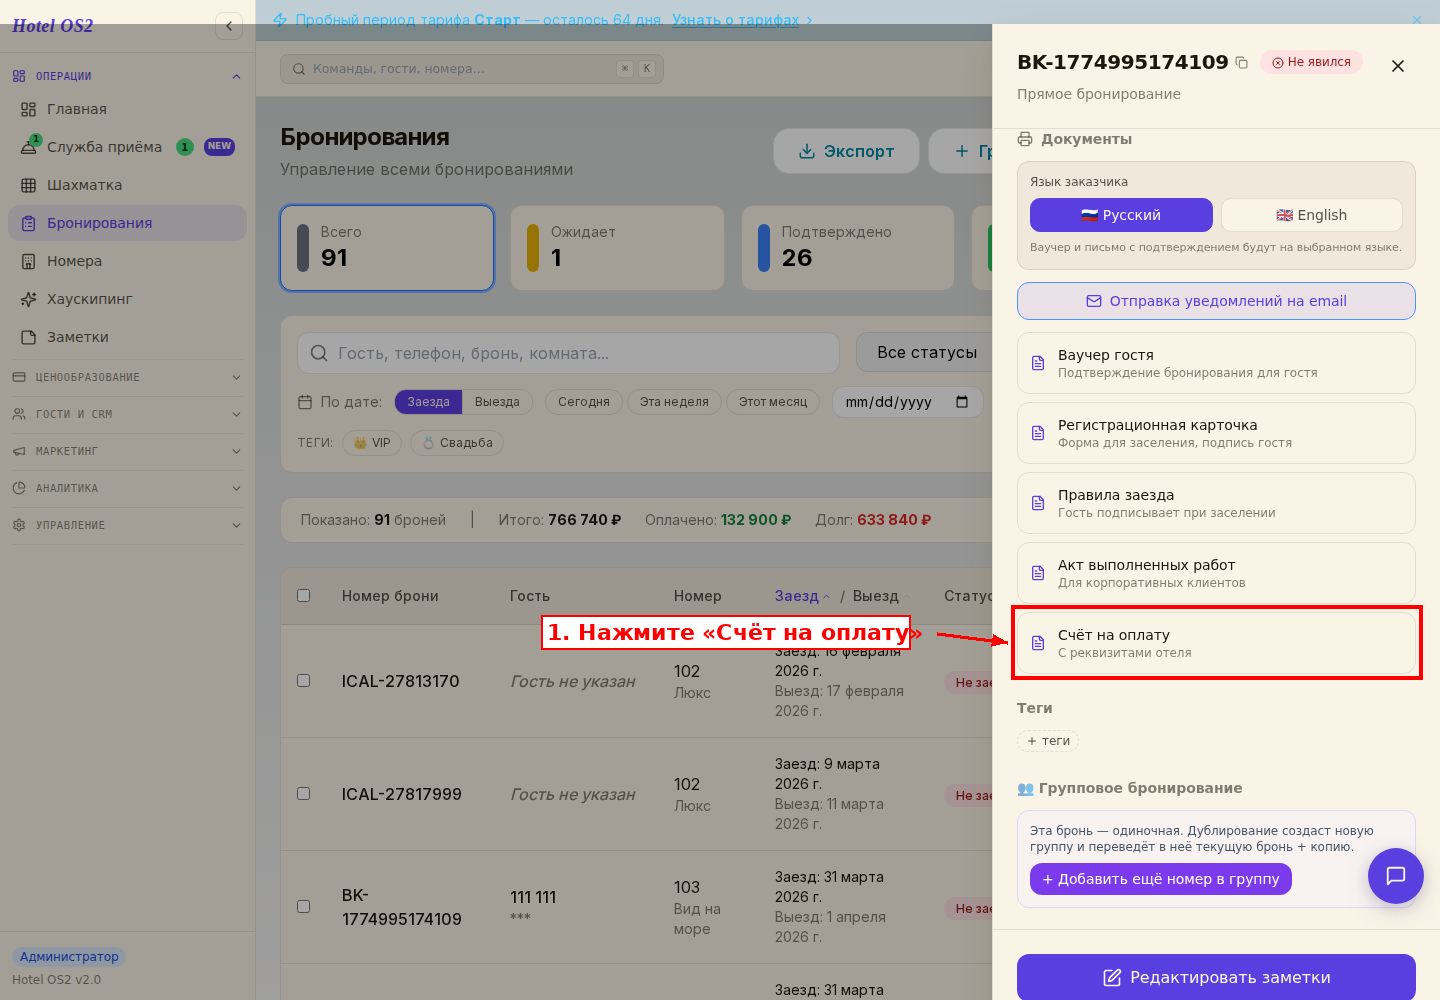Collapse sidebar with chevron arrow button

point(229,26)
